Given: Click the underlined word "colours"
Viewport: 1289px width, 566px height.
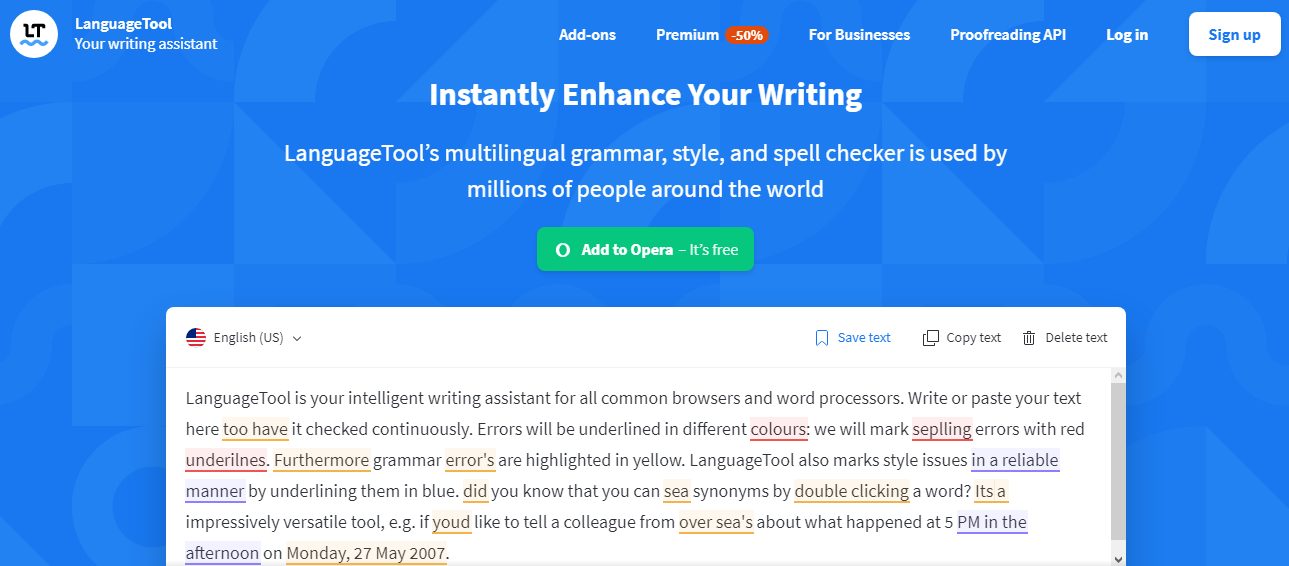Looking at the screenshot, I should coord(779,429).
